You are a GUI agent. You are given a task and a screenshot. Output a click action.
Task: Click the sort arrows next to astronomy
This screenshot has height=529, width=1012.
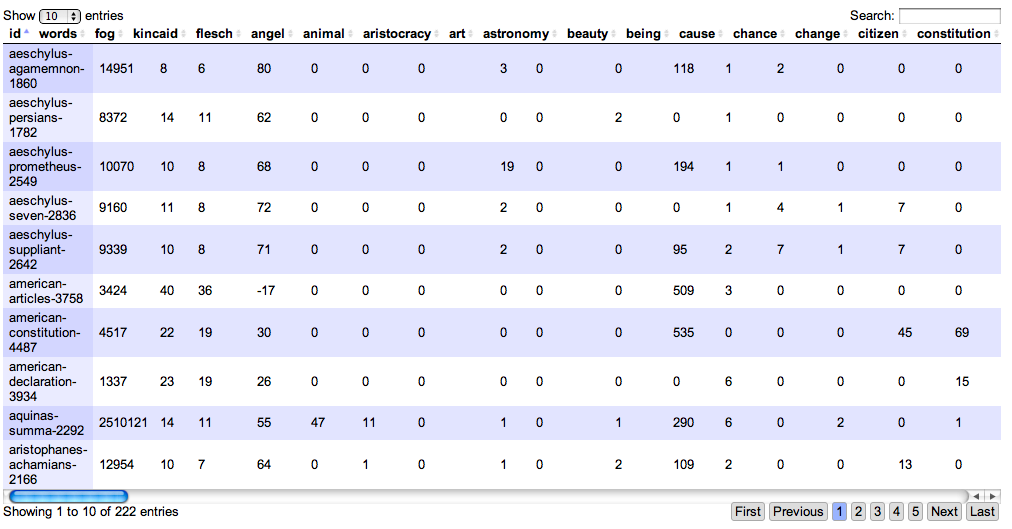(555, 34)
